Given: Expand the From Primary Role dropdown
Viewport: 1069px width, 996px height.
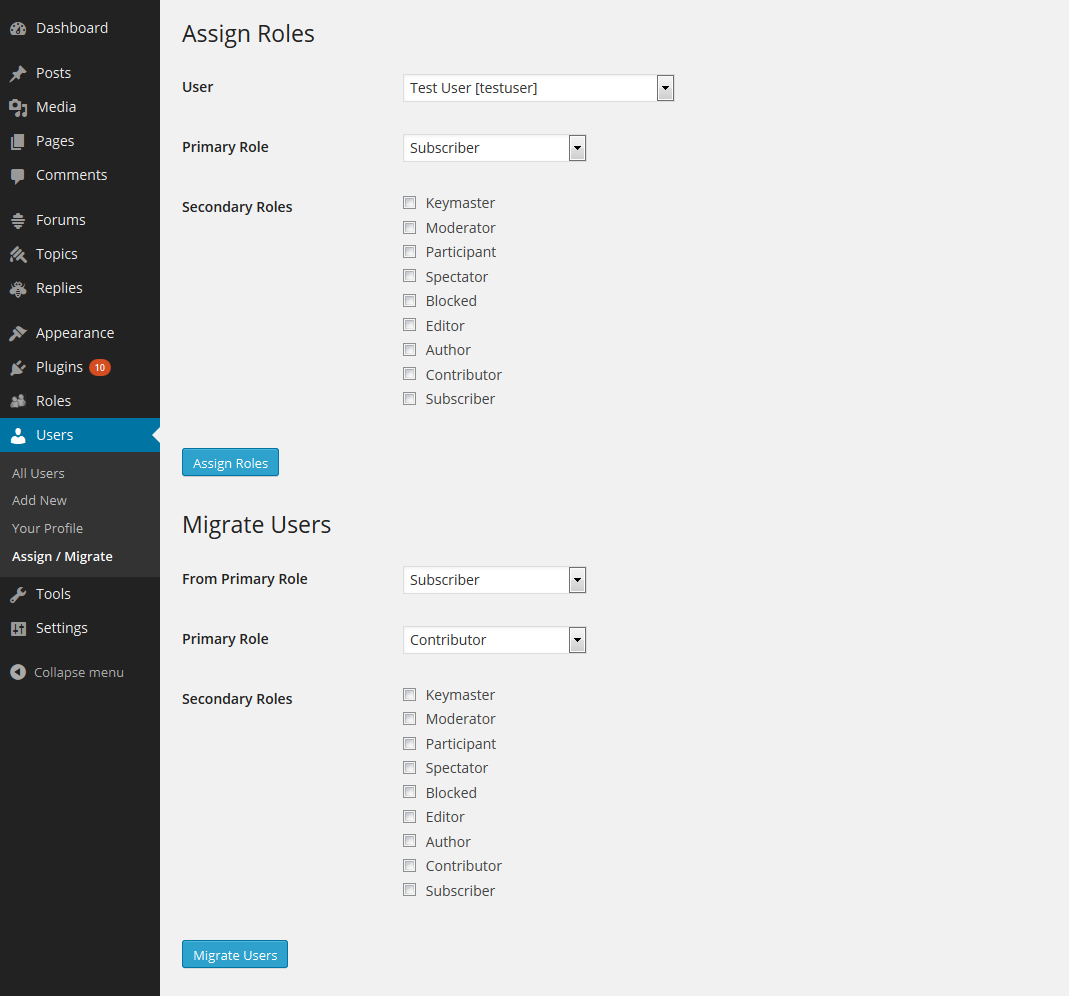Looking at the screenshot, I should 494,580.
